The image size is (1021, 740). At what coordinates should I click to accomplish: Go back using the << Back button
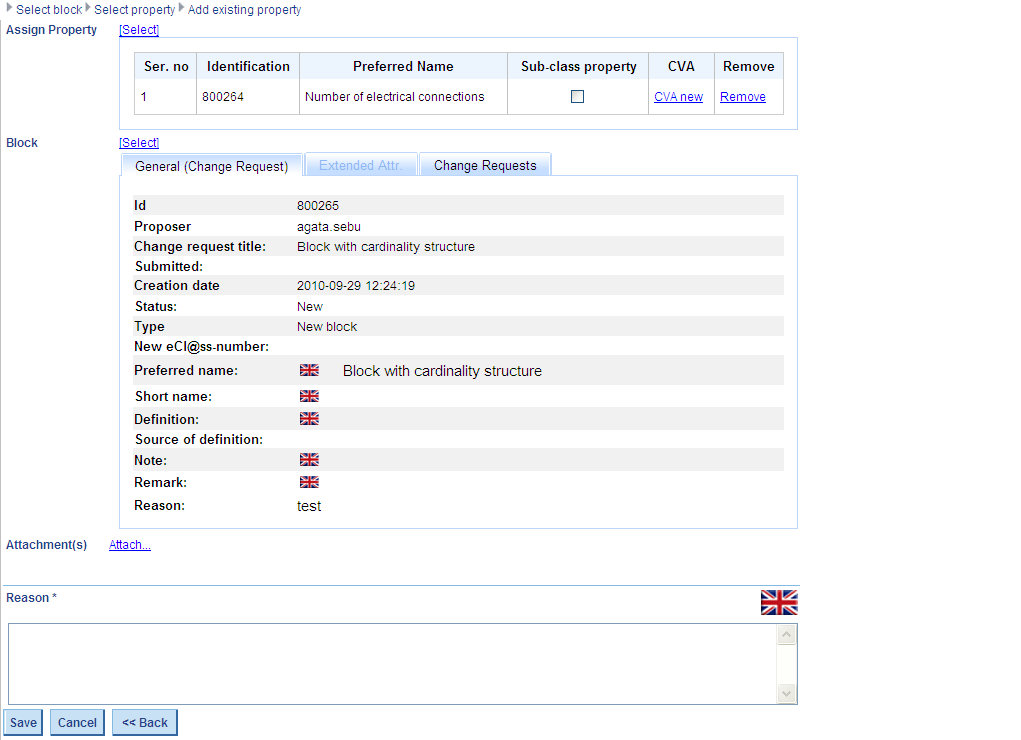(145, 723)
